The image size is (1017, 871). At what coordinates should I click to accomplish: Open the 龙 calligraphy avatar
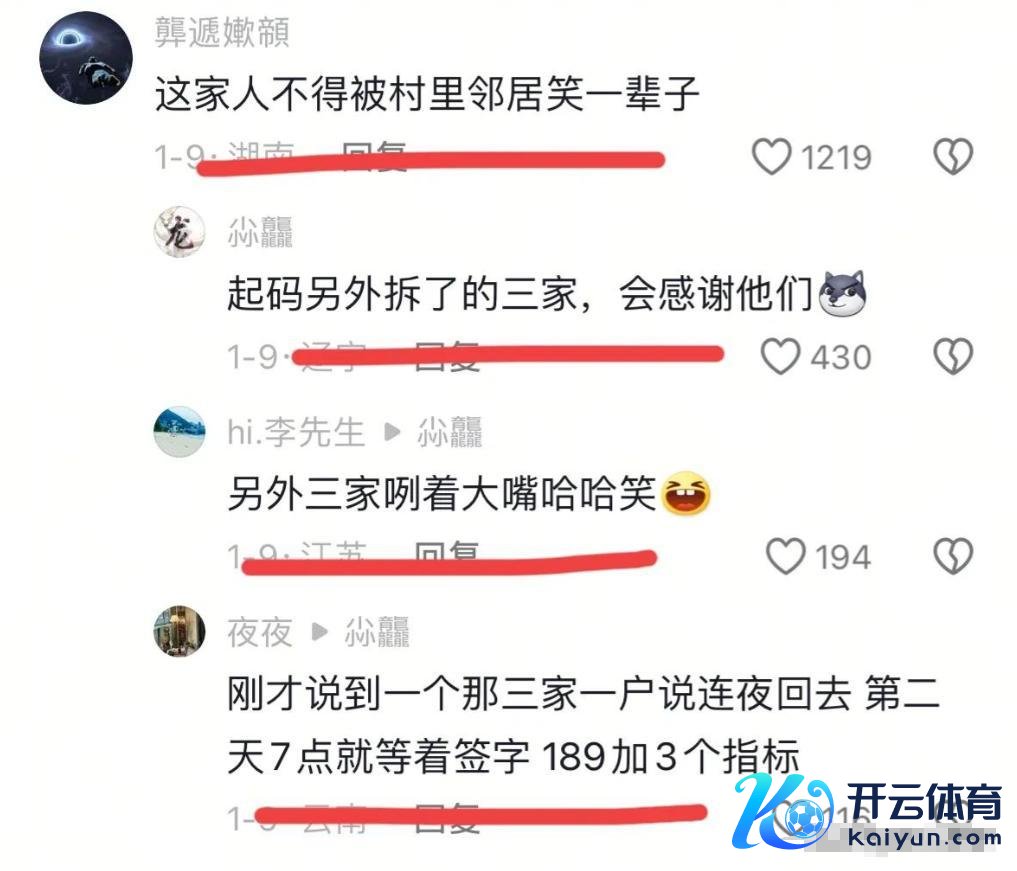click(x=180, y=232)
